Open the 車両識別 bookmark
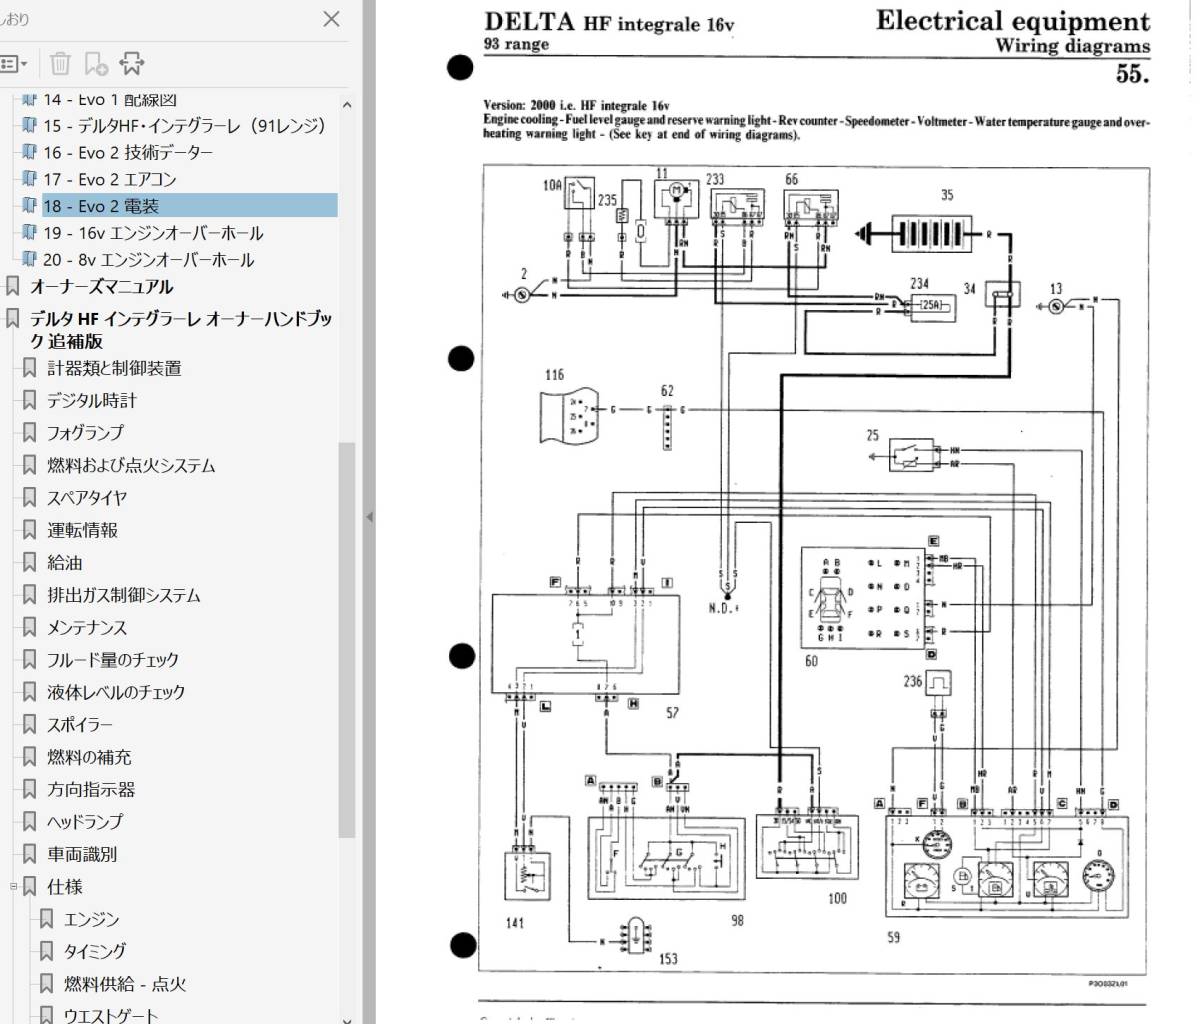Screen dimensions: 1200x1024 [82, 854]
